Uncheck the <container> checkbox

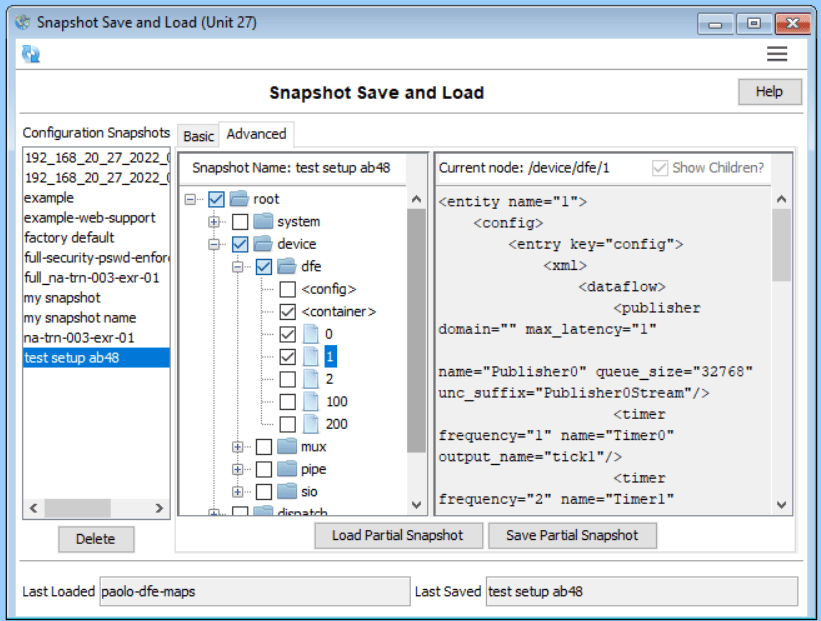click(x=287, y=312)
